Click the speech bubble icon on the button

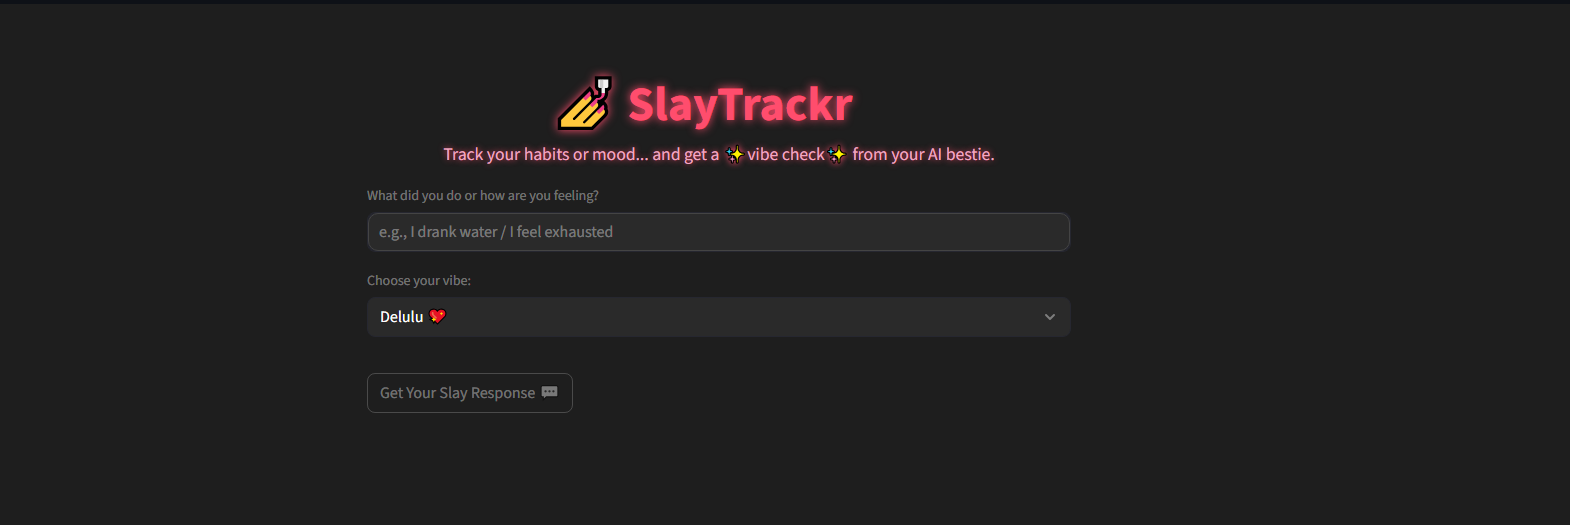click(550, 392)
